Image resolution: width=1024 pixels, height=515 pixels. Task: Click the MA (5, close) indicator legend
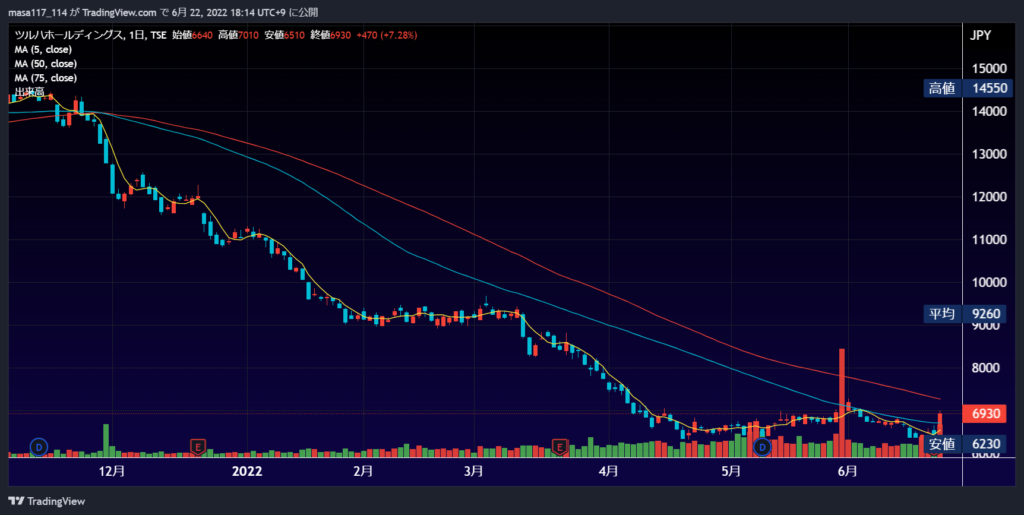click(43, 50)
